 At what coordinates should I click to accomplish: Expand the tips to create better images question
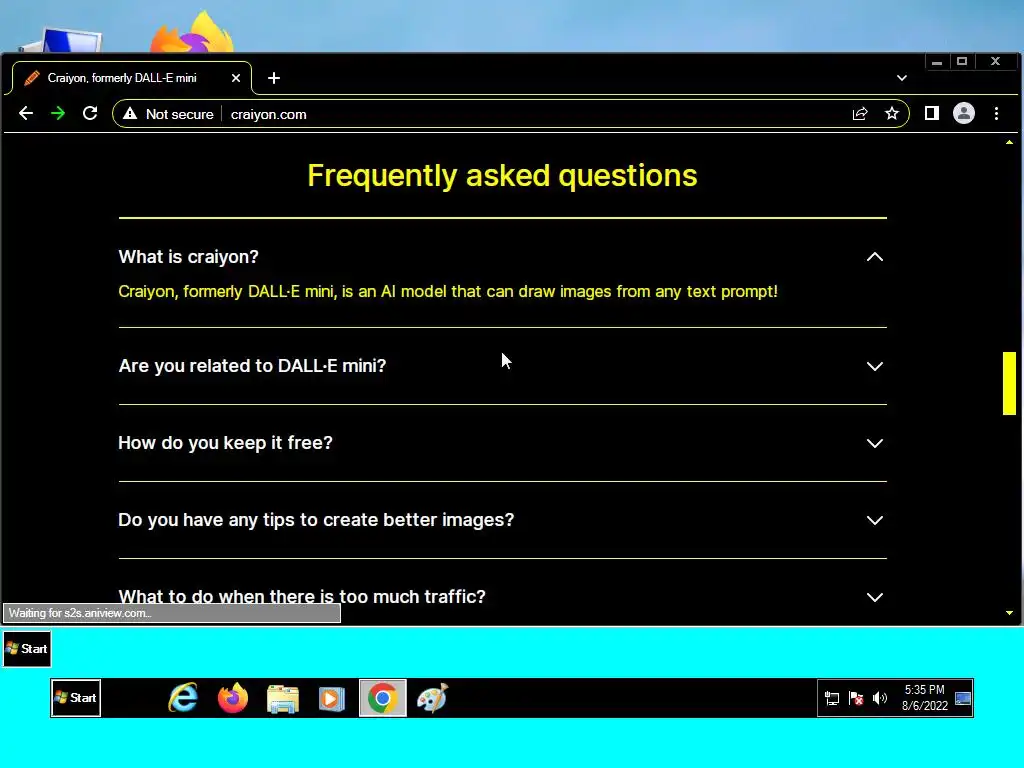tap(874, 520)
